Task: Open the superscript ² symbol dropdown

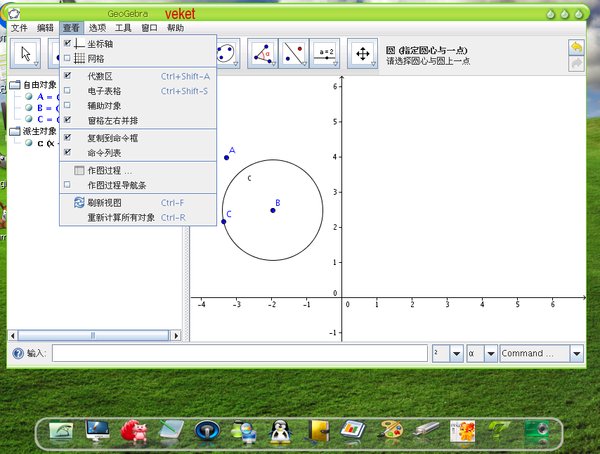Action: [456, 353]
